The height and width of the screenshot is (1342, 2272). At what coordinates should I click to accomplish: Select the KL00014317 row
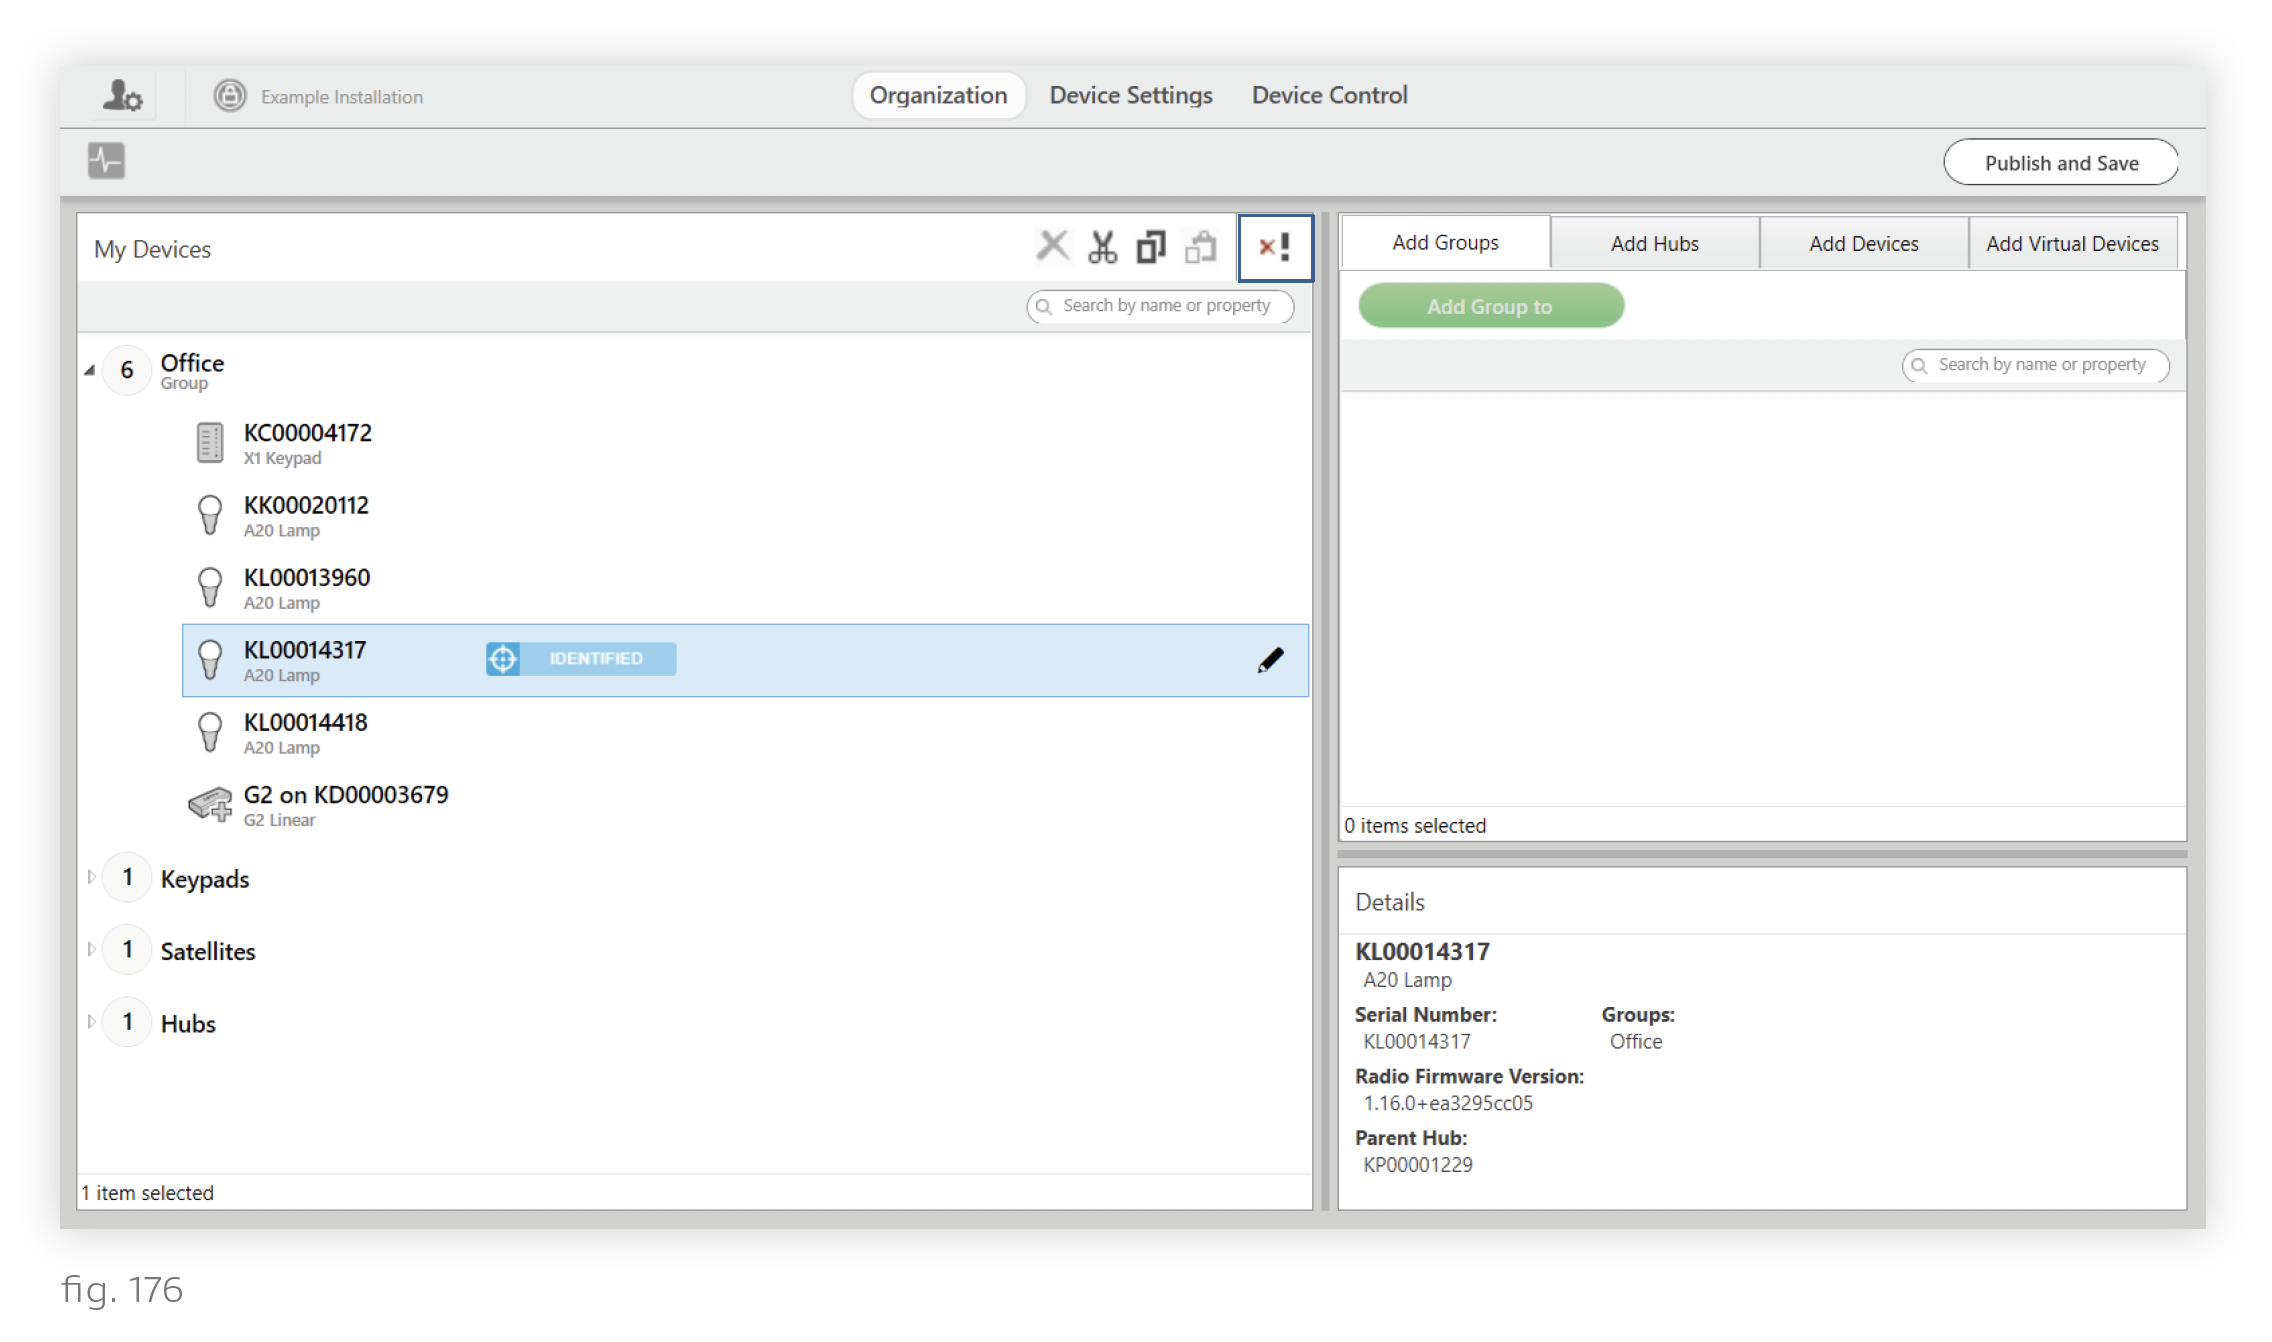[745, 660]
